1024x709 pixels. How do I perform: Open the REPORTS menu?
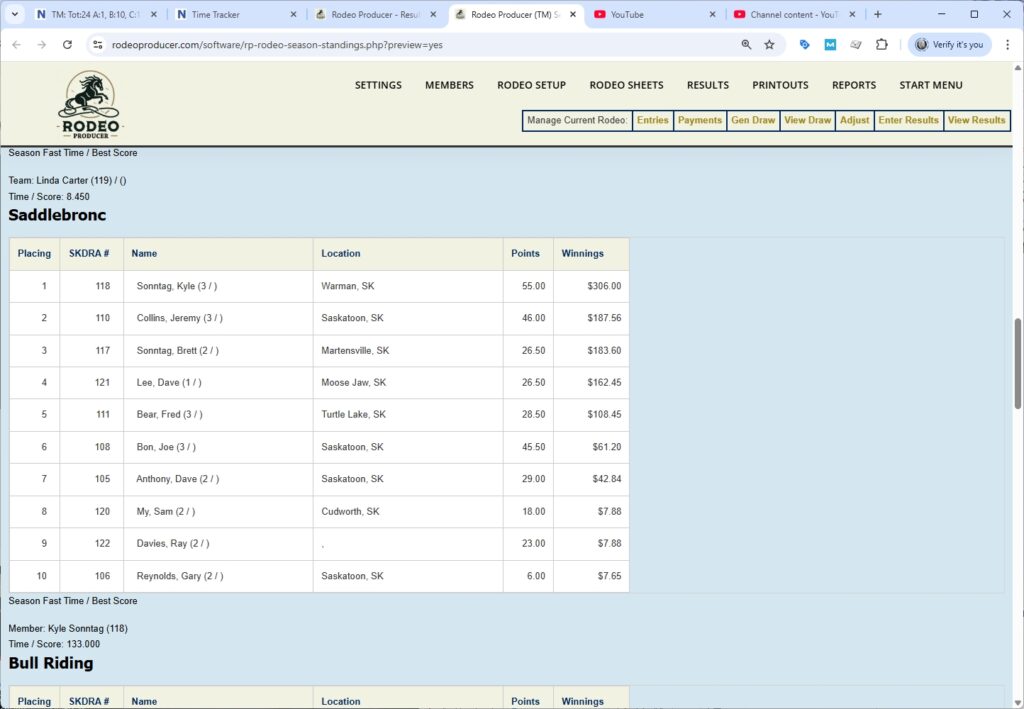[853, 85]
